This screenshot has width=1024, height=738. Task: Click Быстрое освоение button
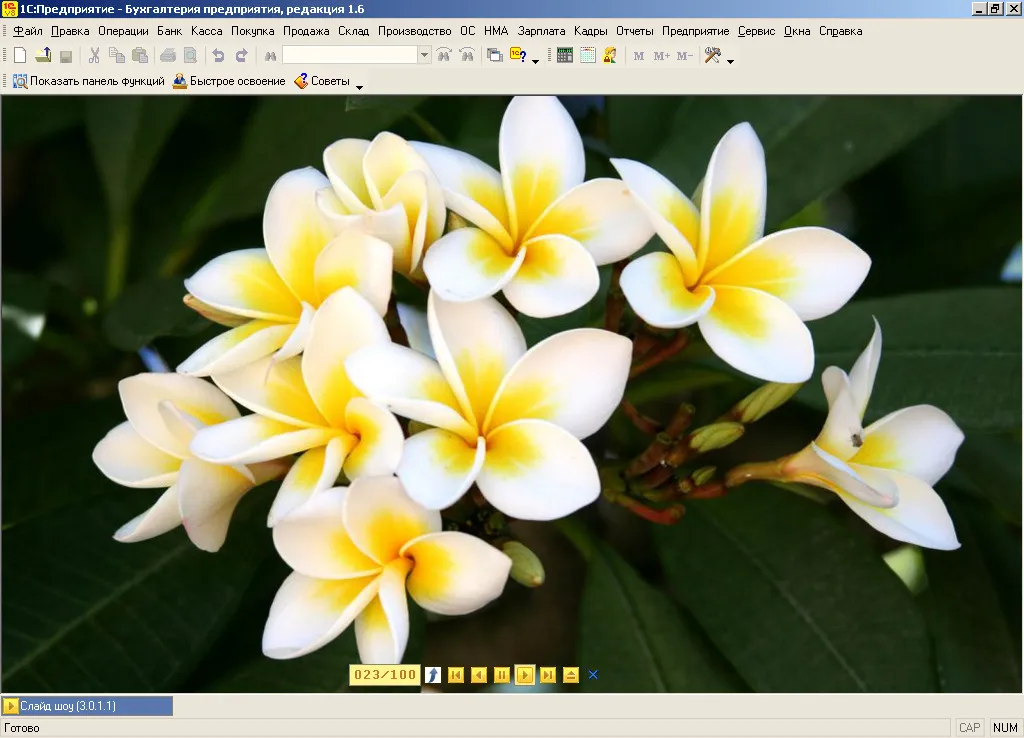[229, 81]
